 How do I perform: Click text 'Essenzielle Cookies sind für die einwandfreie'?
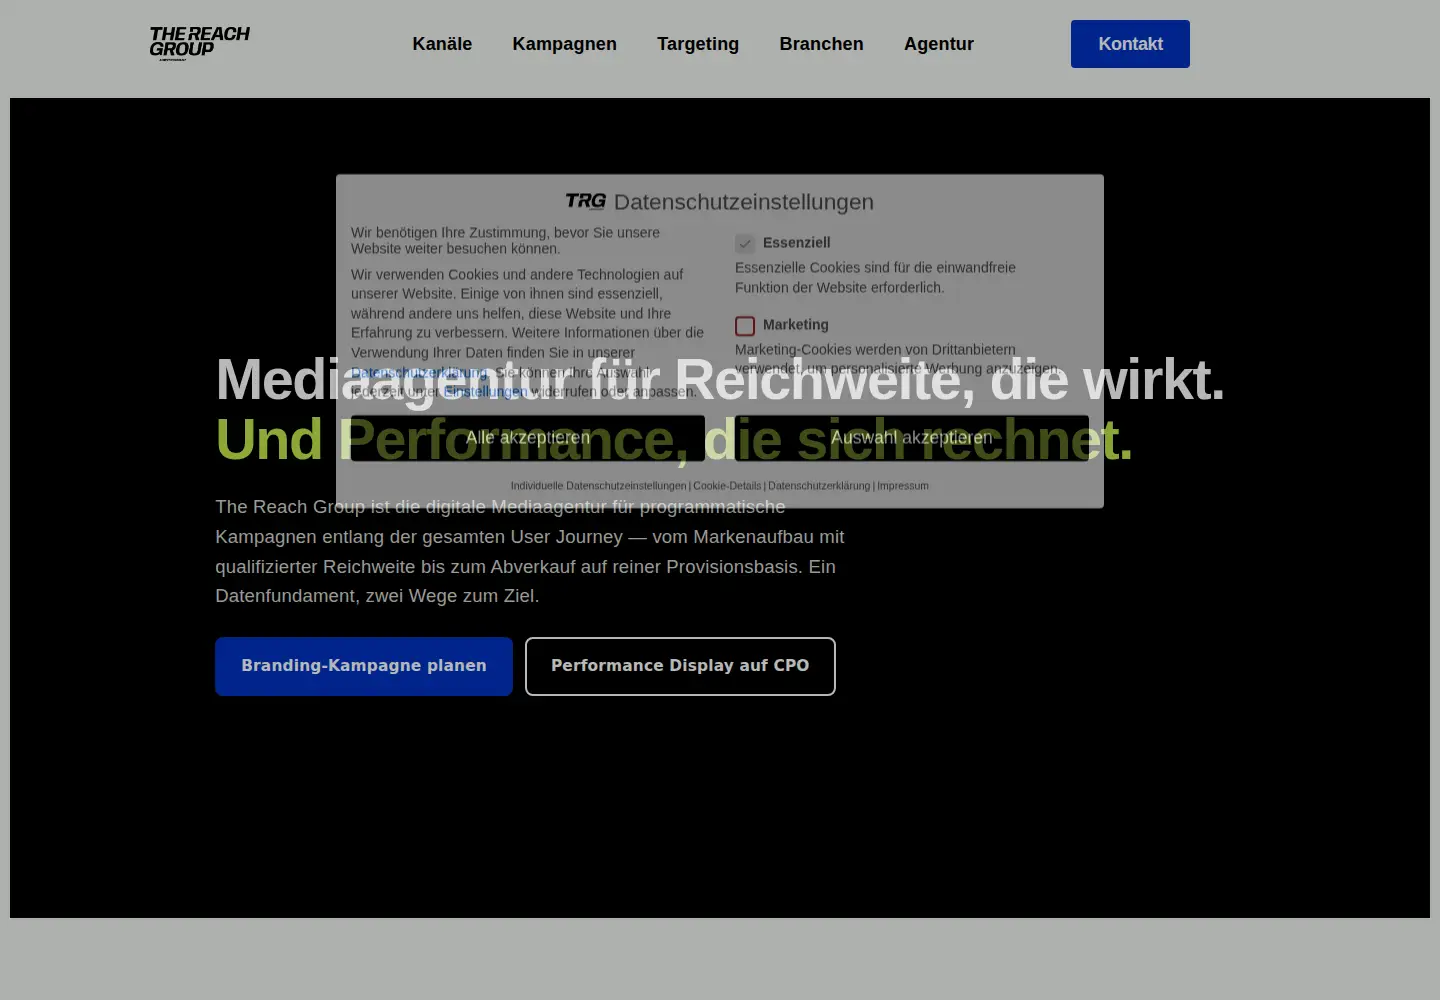pyautogui.click(x=875, y=268)
